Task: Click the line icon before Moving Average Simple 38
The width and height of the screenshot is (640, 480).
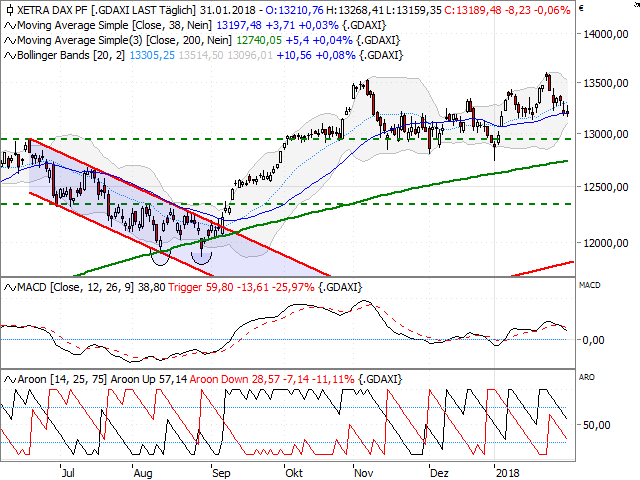Action: point(10,25)
